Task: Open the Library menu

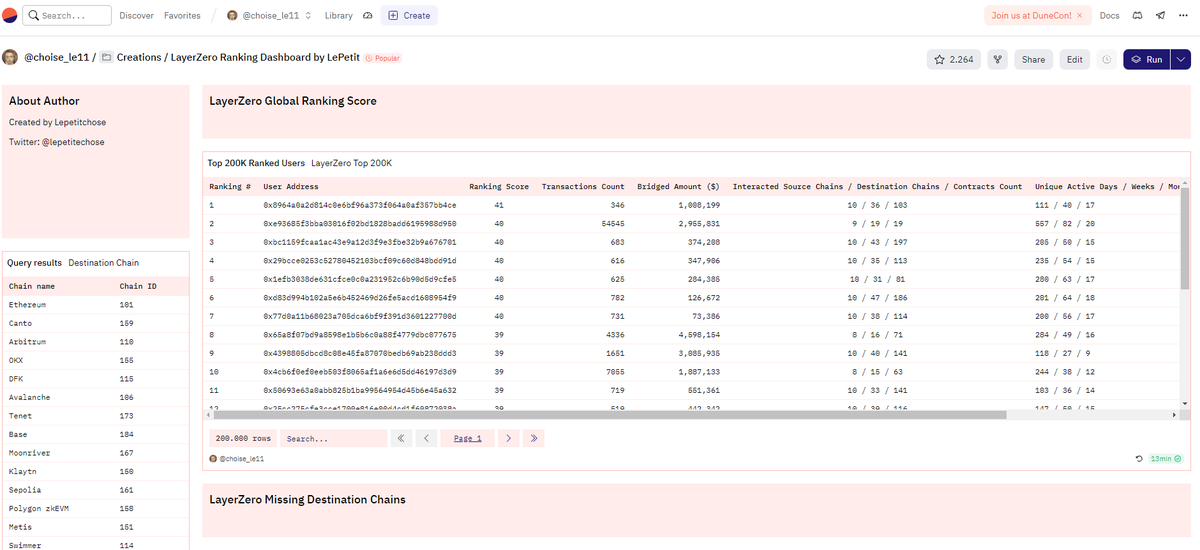Action: [339, 16]
